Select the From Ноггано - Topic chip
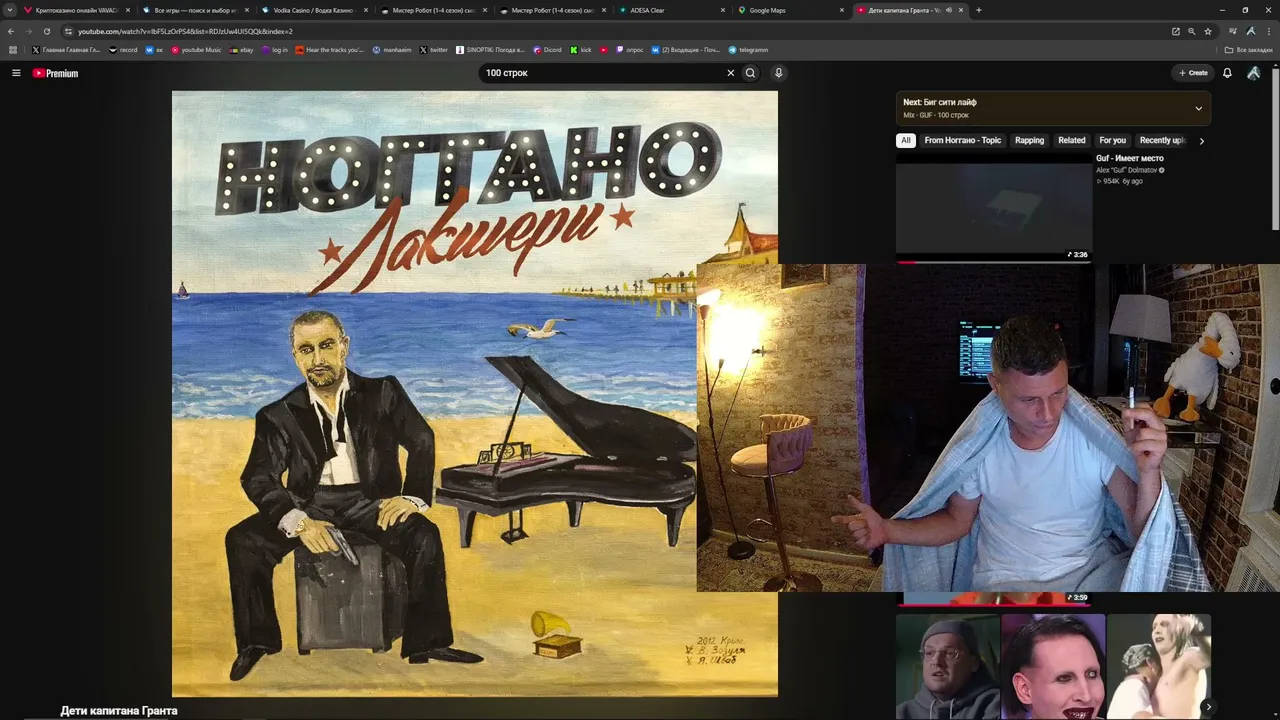 click(x=963, y=141)
